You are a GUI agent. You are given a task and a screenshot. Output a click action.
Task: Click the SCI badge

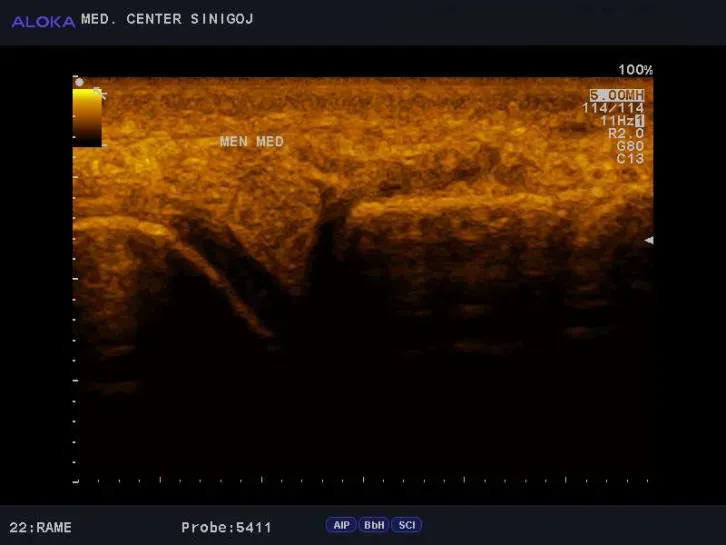coord(407,525)
